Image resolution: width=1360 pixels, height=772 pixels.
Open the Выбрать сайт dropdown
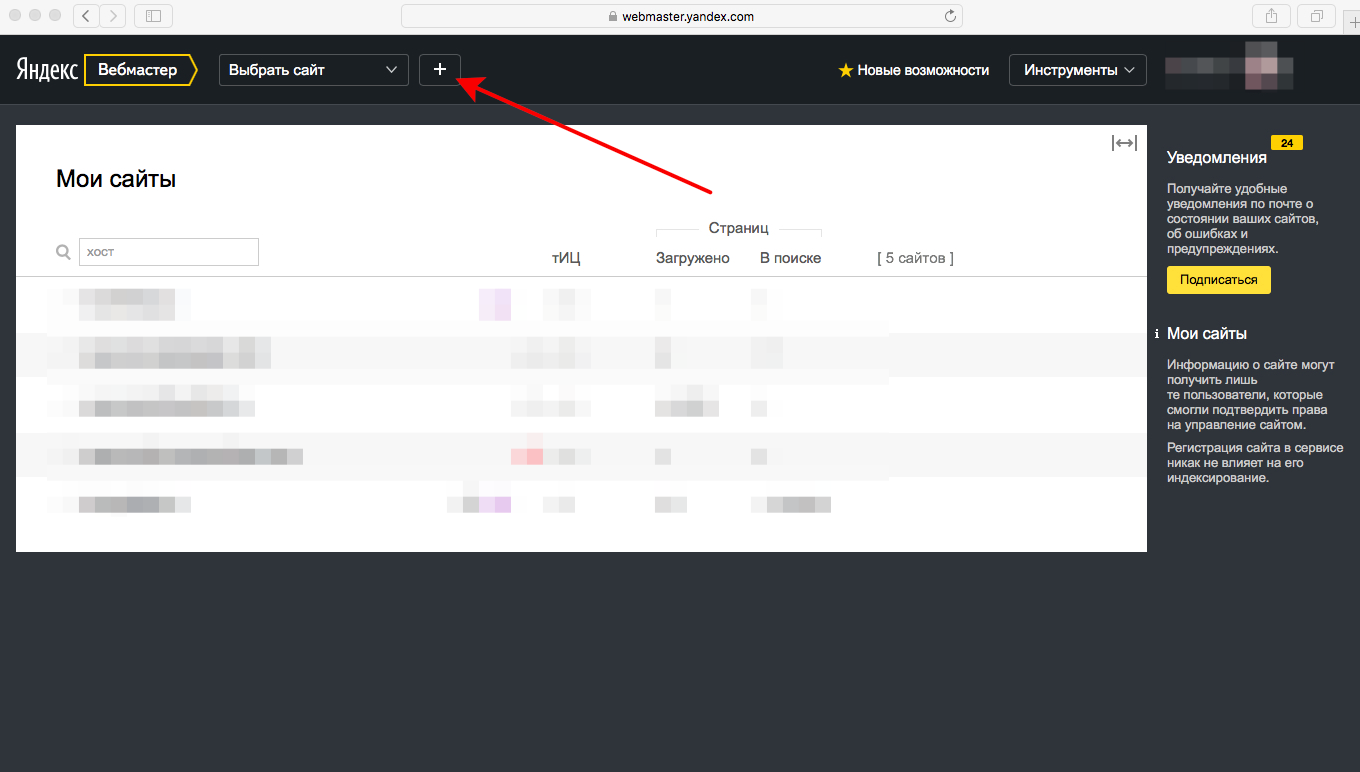[314, 70]
